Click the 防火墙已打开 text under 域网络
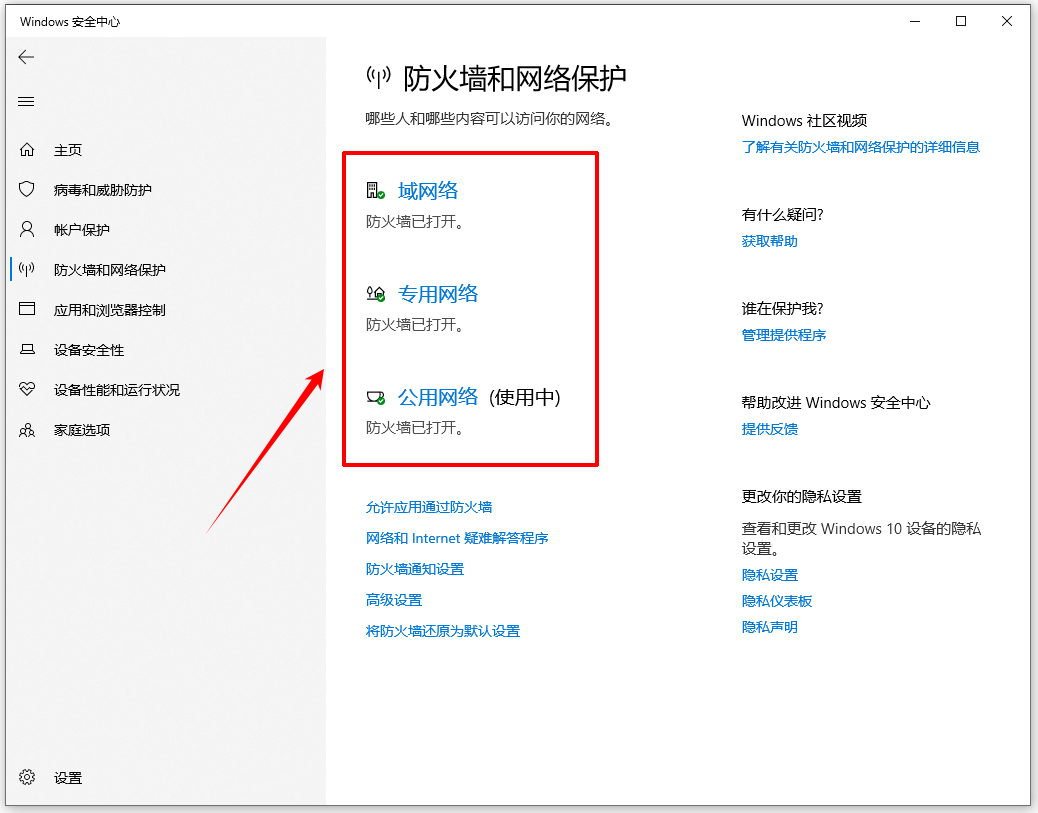The width and height of the screenshot is (1038, 813). click(x=414, y=222)
